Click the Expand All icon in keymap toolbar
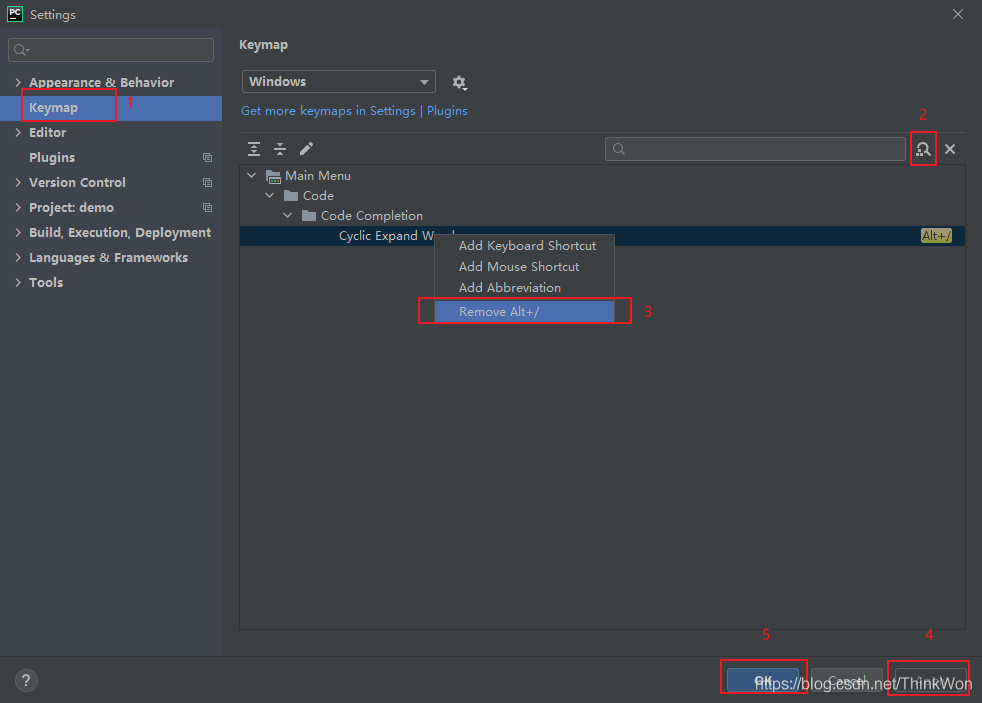Image resolution: width=982 pixels, height=703 pixels. click(254, 149)
